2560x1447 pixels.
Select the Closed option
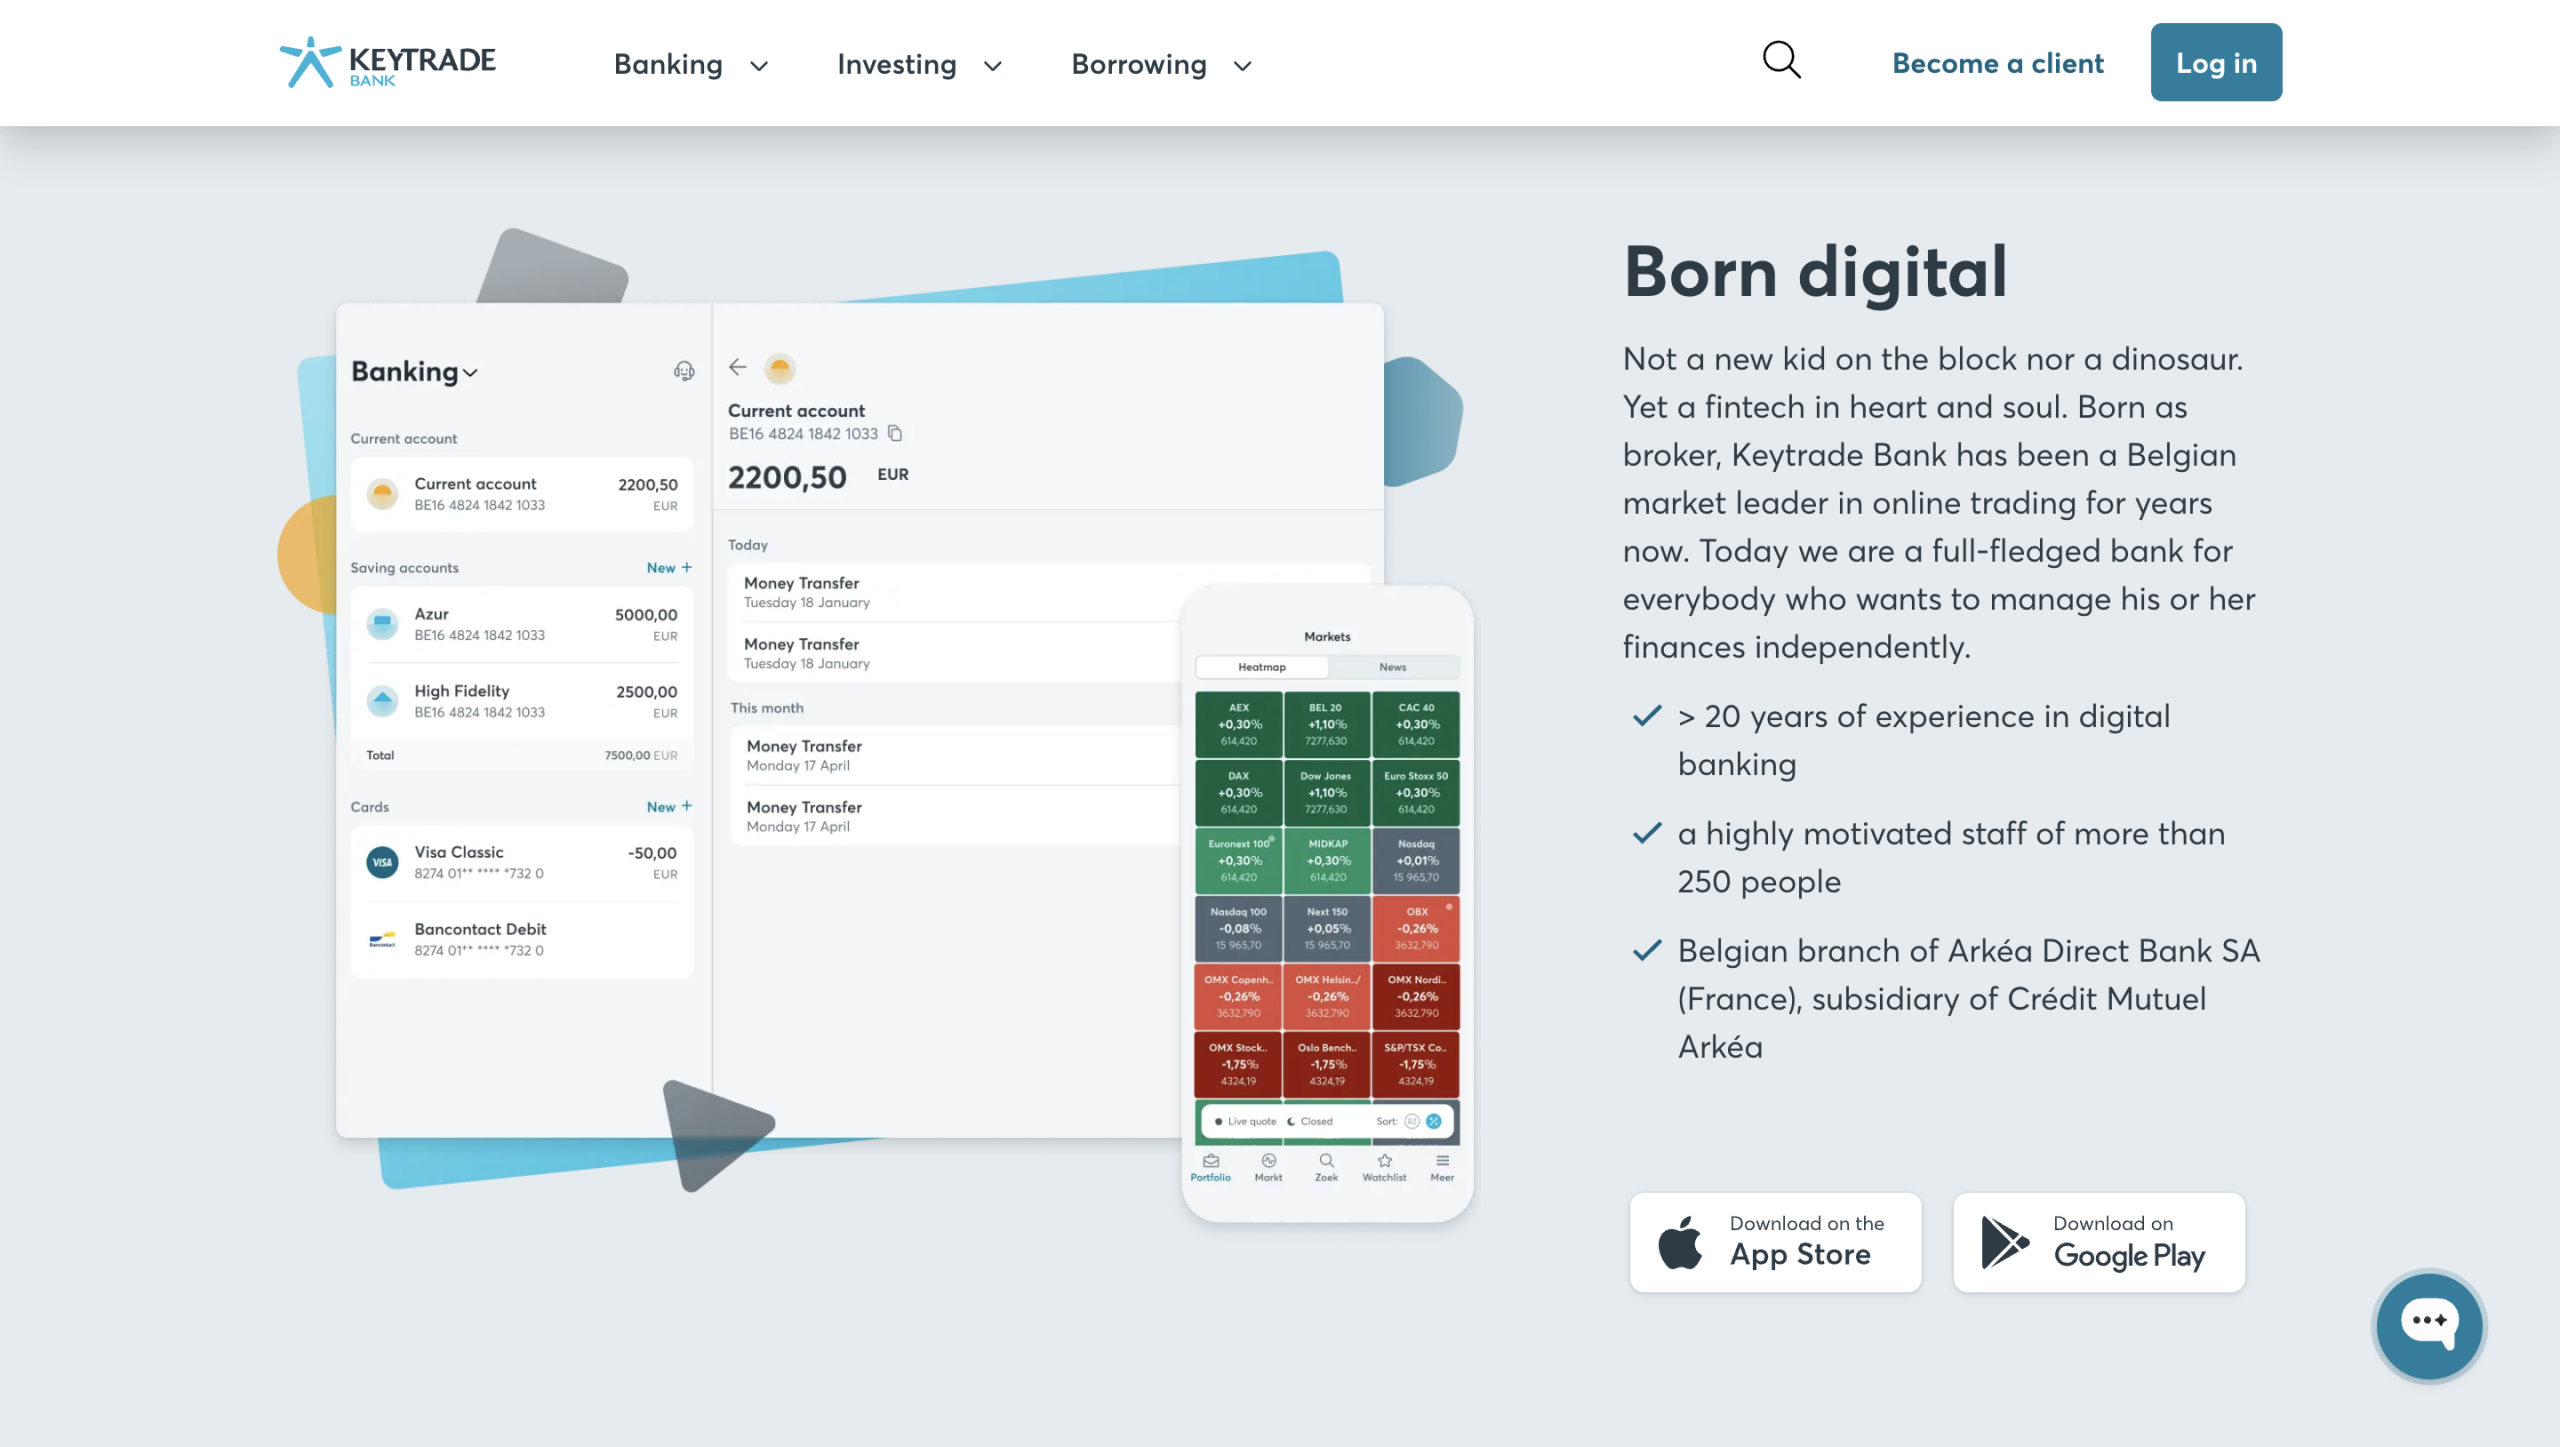(x=1310, y=1121)
